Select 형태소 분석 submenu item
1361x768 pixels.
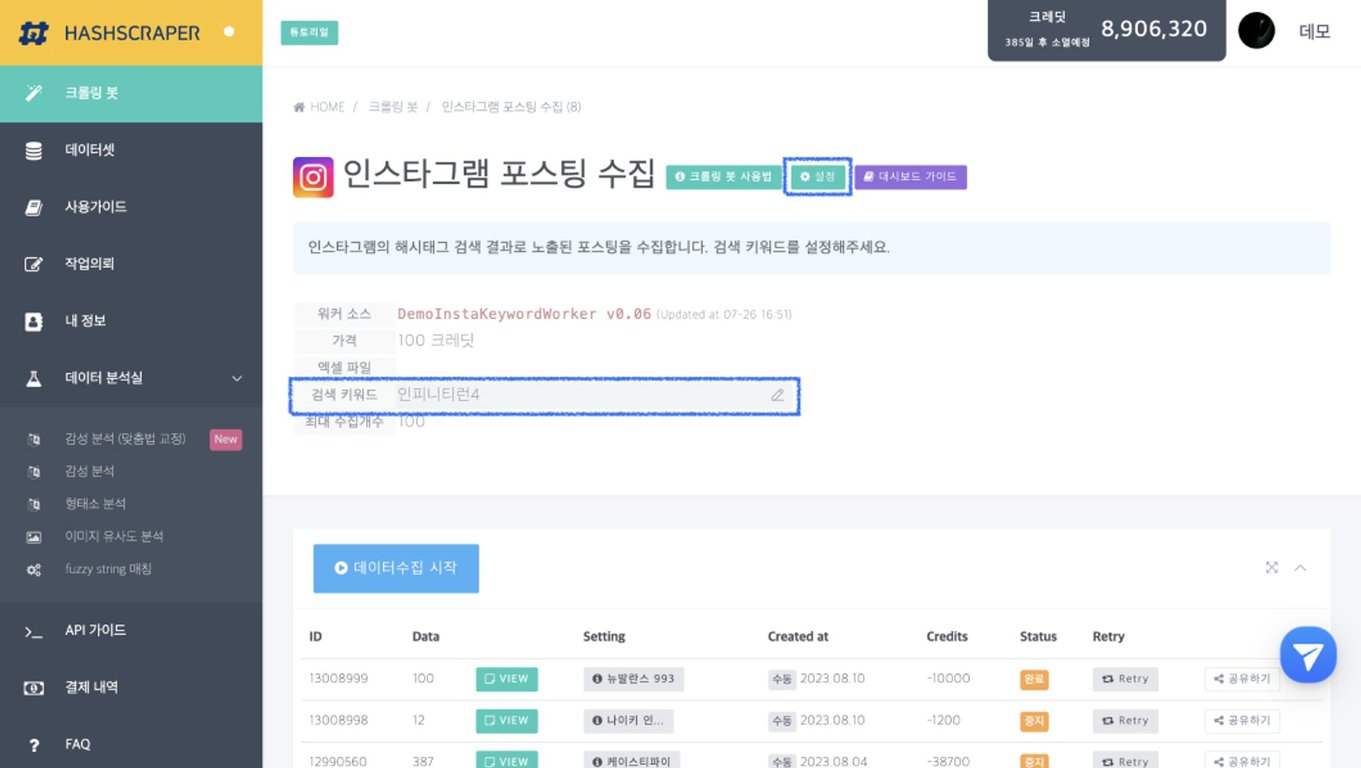(x=95, y=504)
